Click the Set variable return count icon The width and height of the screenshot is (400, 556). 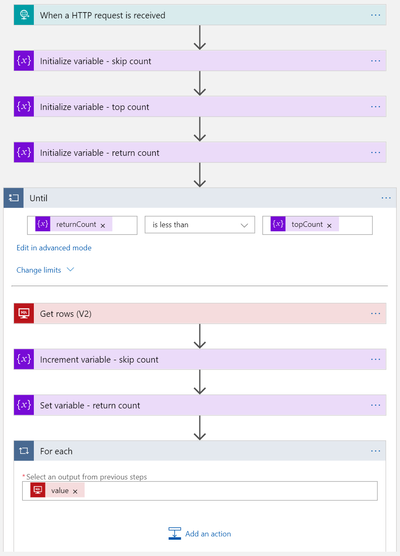[24, 405]
